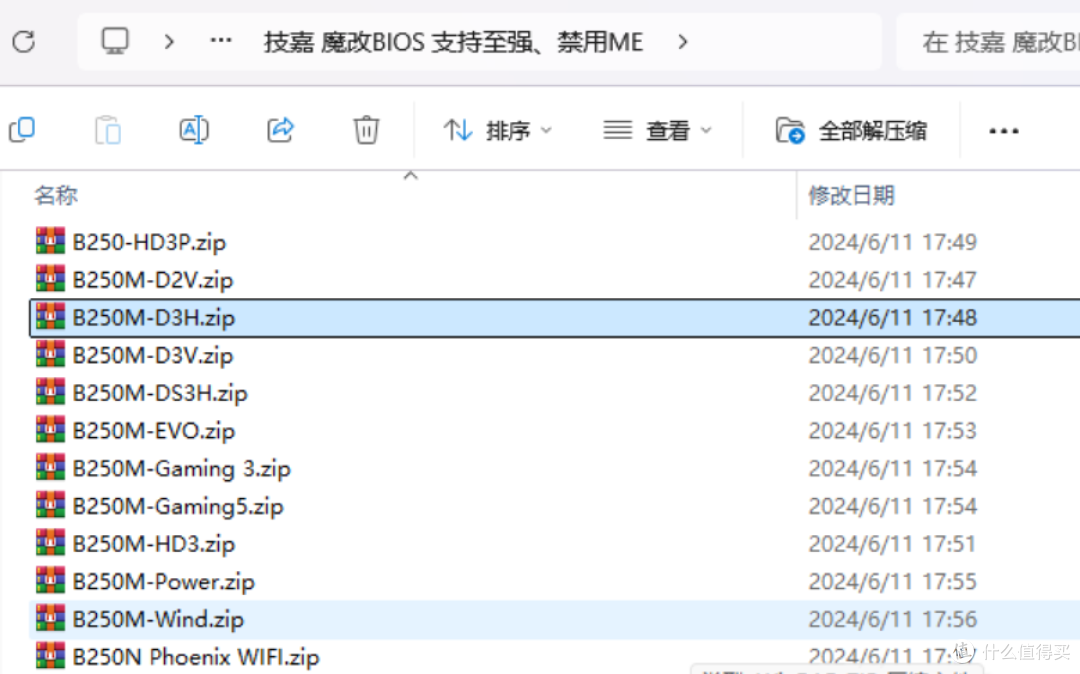This screenshot has height=674, width=1080.
Task: Click archive icon of B250N Phoenix WIFI.zip
Action: (x=50, y=656)
